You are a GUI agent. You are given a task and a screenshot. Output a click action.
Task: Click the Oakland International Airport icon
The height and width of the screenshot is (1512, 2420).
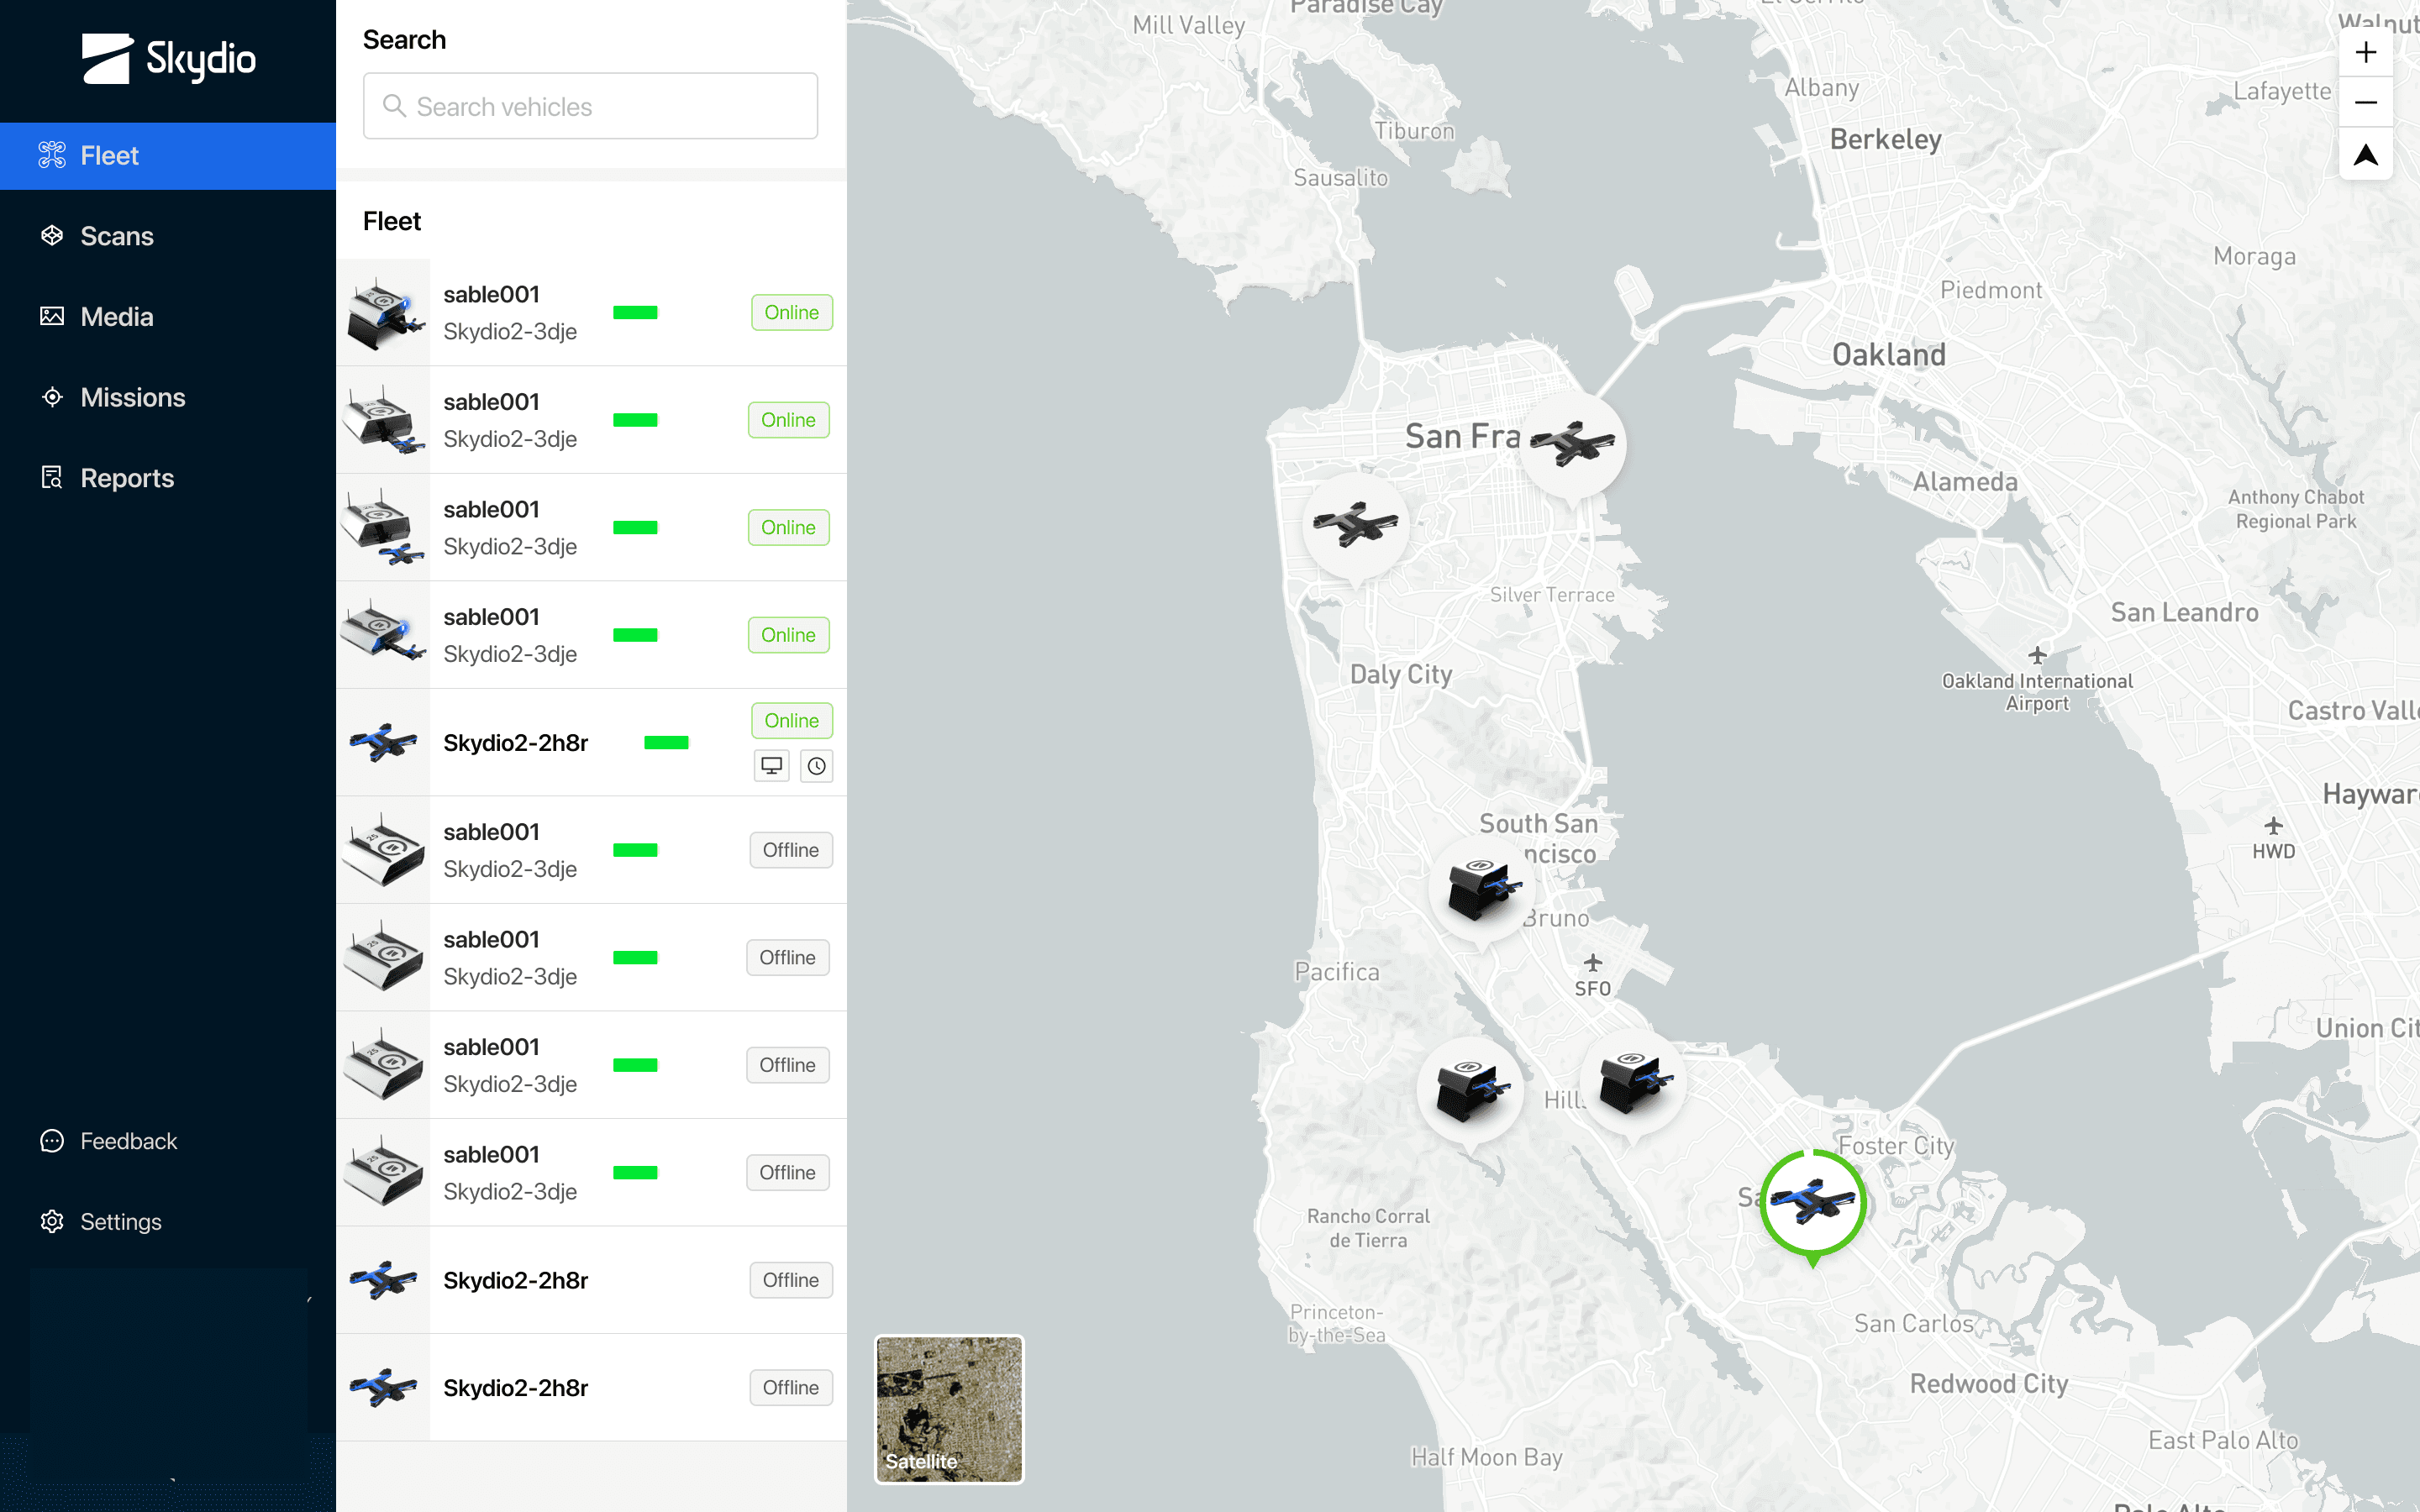[2037, 656]
